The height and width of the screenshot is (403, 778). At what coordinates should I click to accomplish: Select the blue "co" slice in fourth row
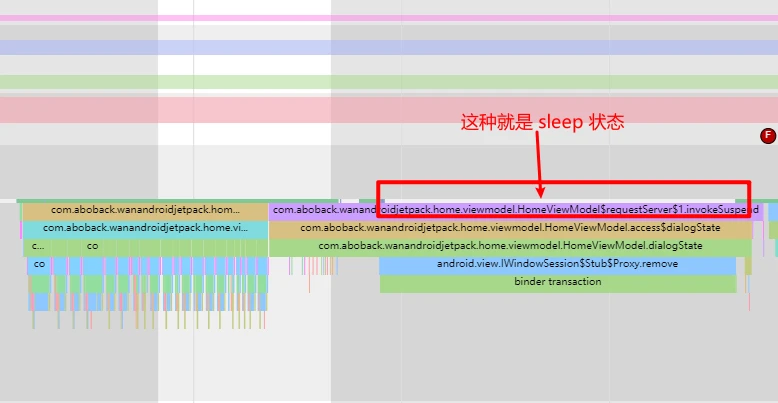click(x=39, y=264)
